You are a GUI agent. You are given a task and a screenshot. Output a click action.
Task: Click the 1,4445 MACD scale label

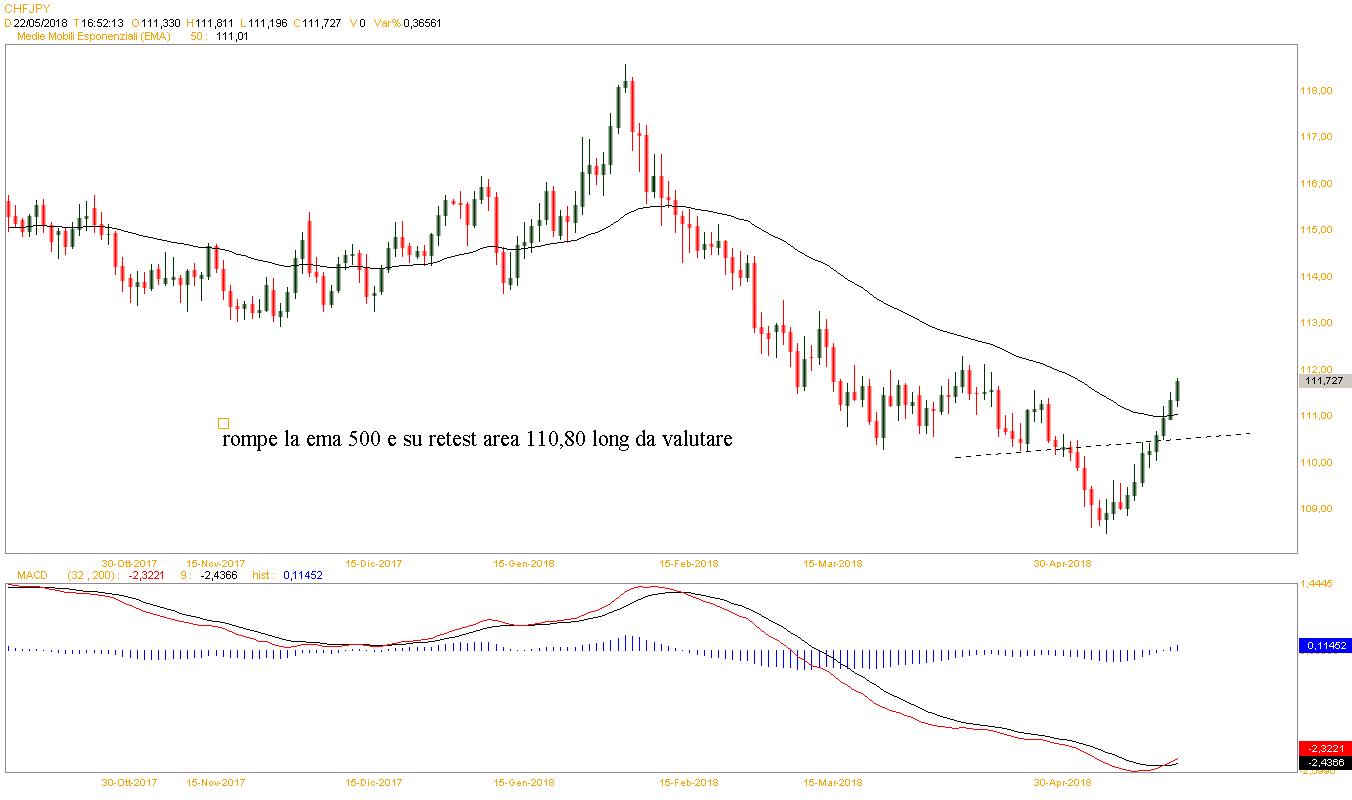pos(1315,582)
